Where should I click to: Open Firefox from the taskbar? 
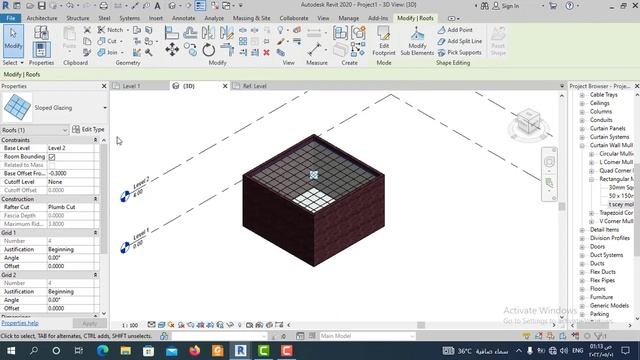[x=195, y=351]
